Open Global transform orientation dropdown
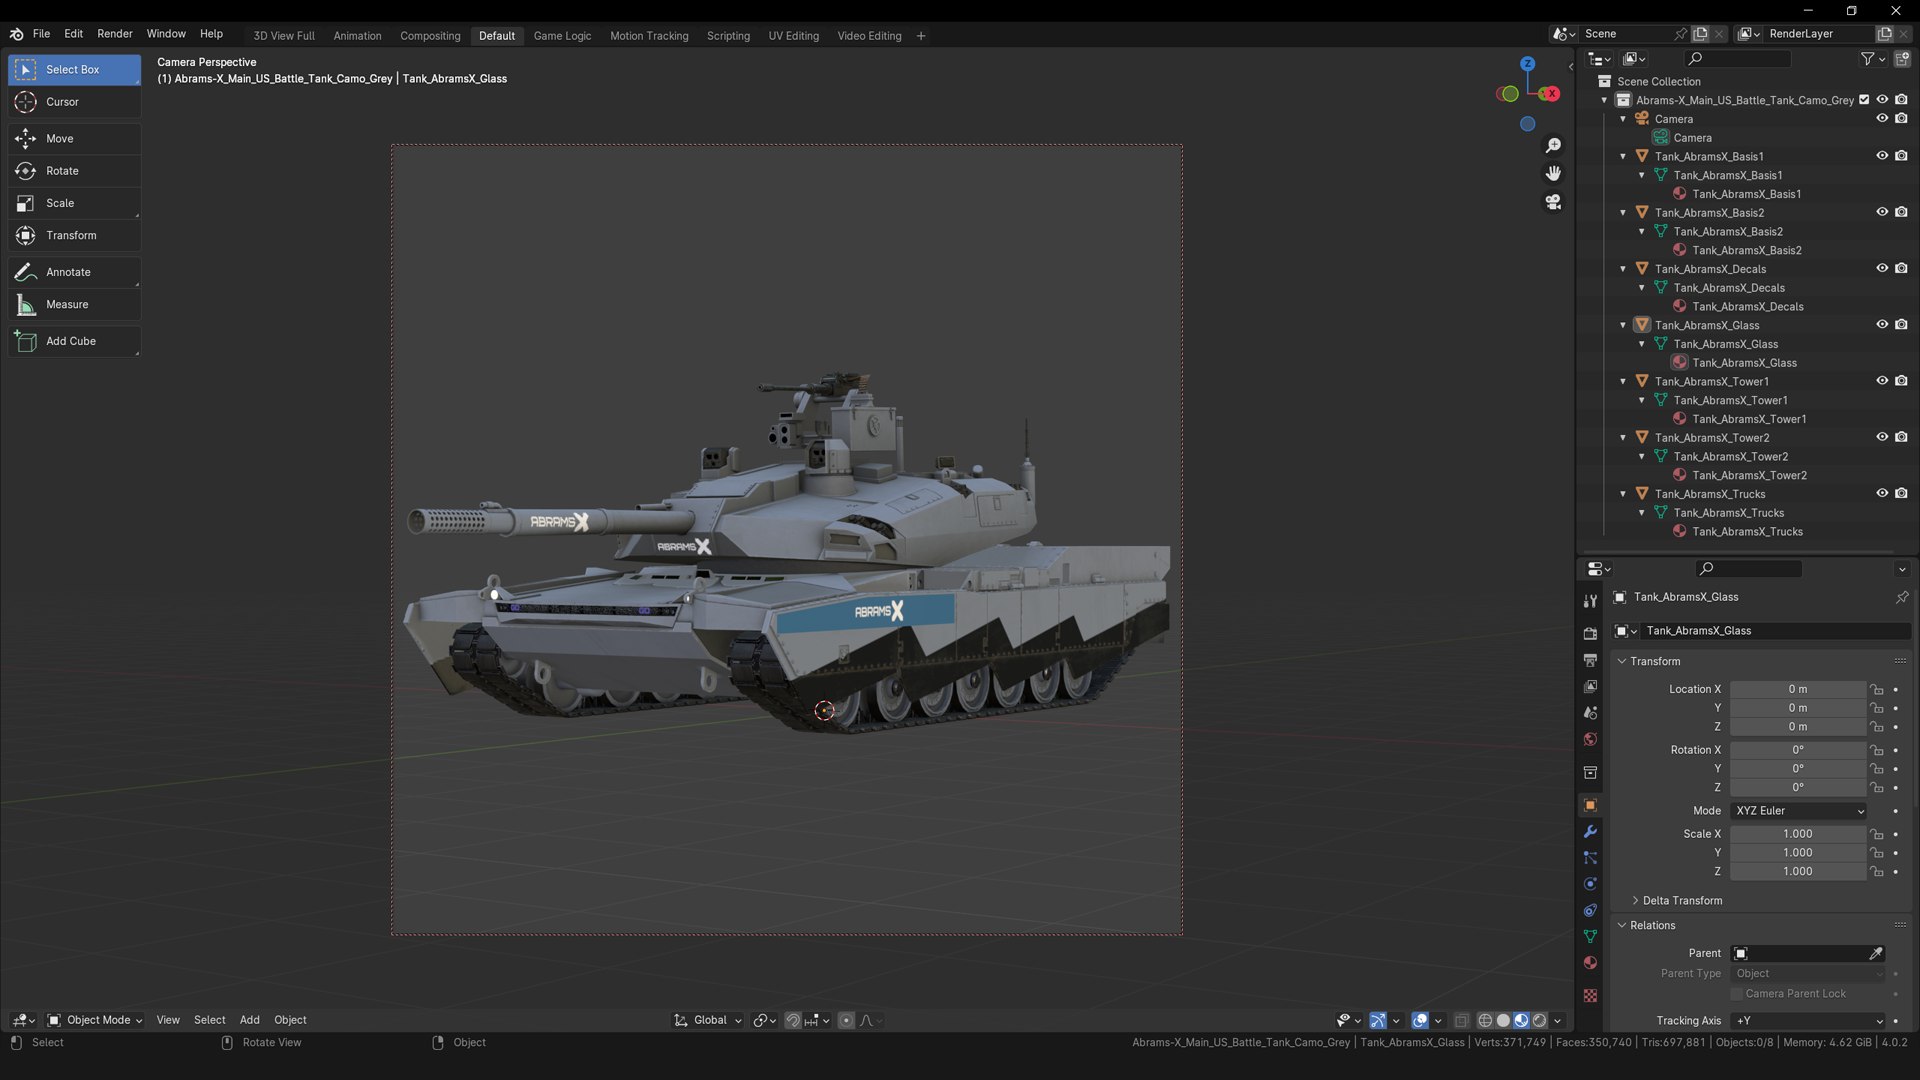Screen dimensions: 1920x1080 point(708,1021)
